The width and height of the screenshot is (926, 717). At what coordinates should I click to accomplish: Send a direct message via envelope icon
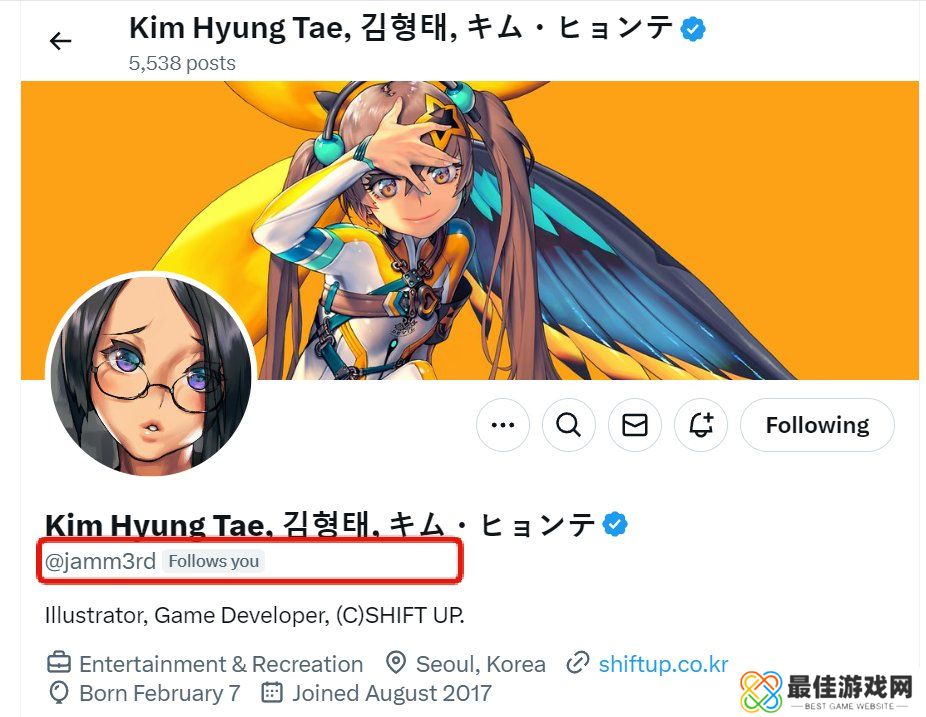tap(635, 425)
